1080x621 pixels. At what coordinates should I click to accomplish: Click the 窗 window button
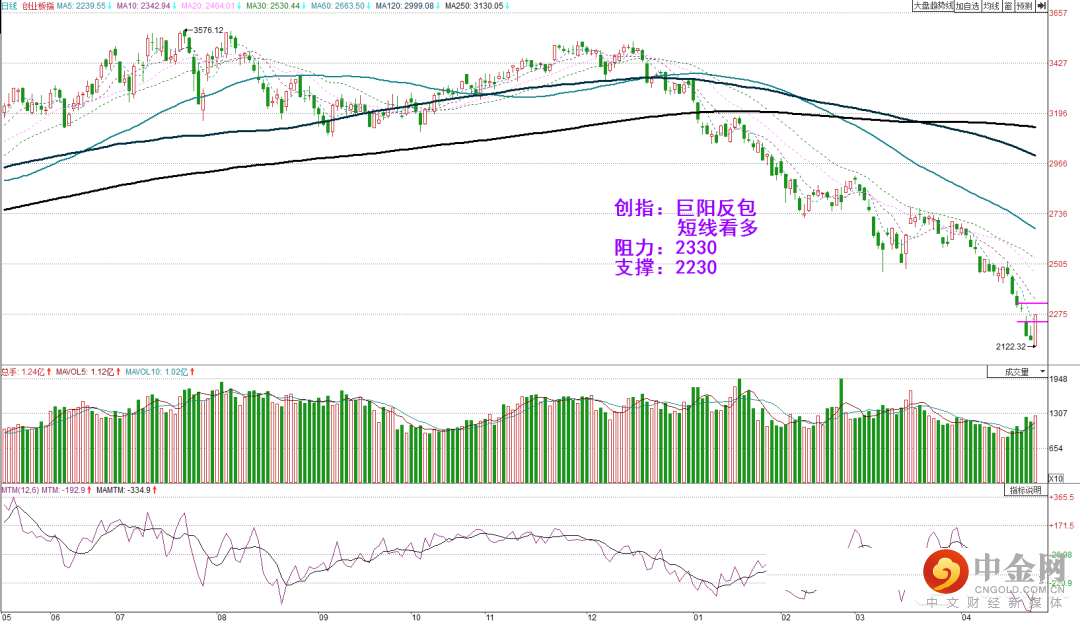tap(1008, 6)
